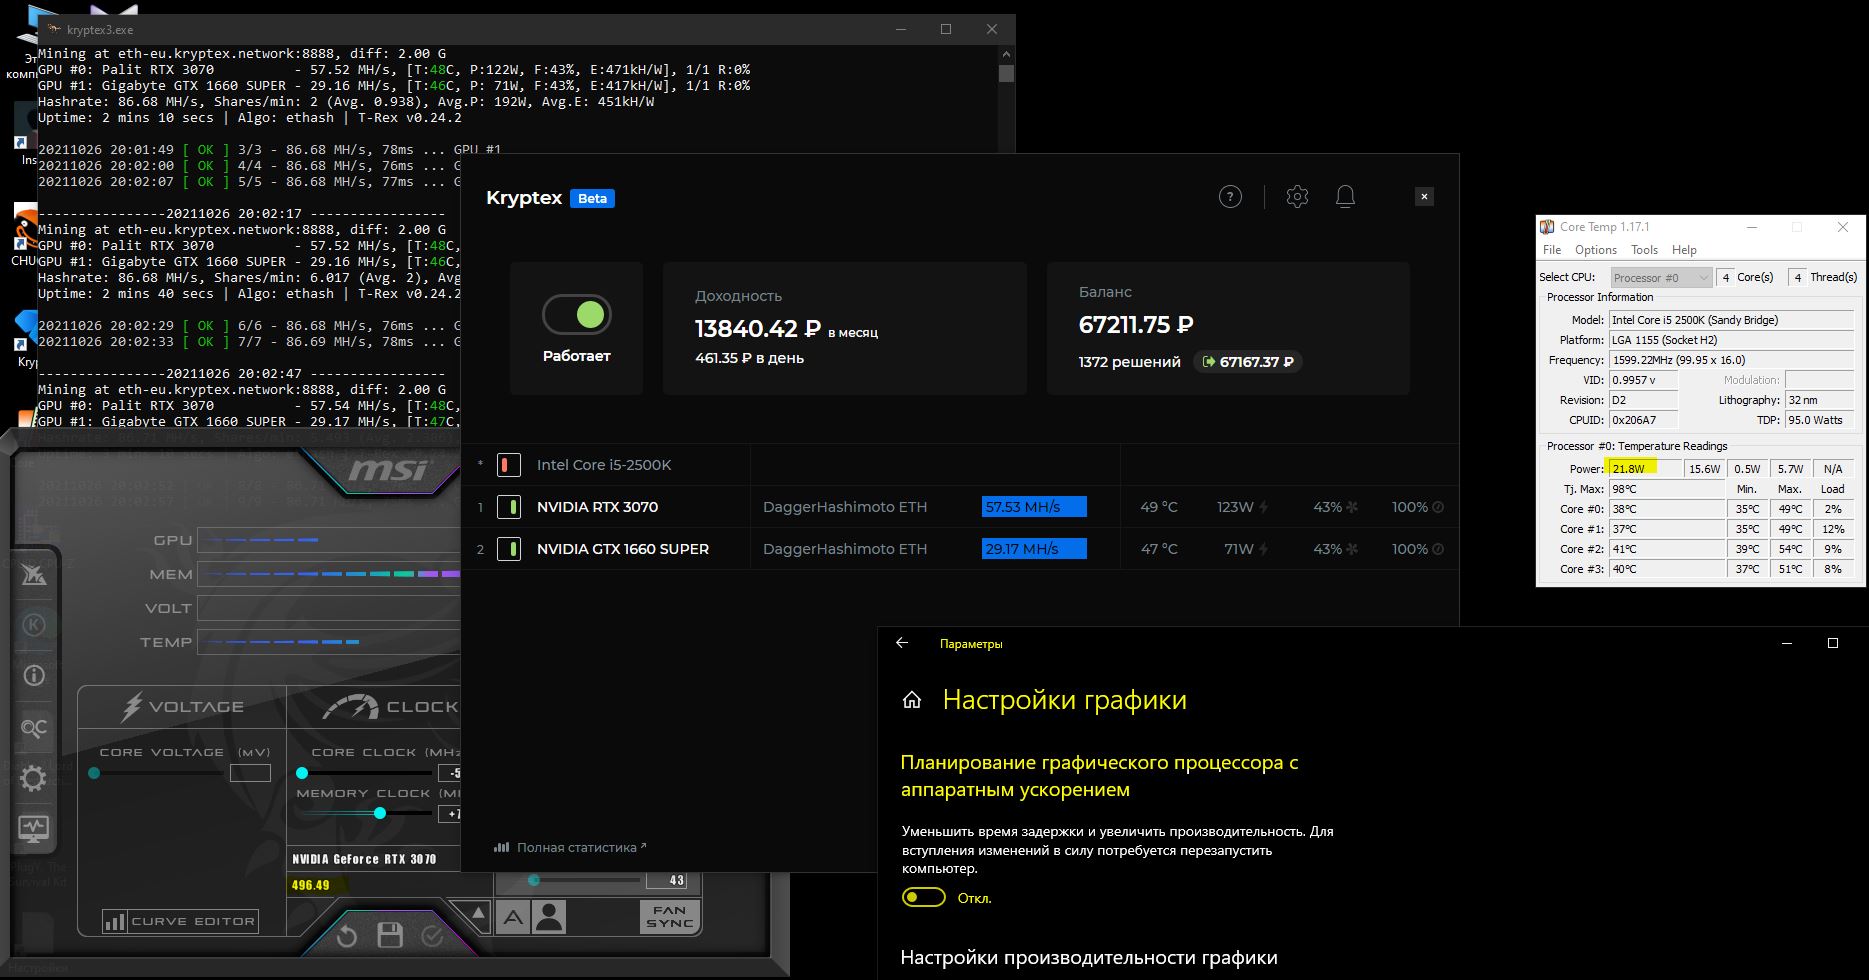
Task: Click the 71W power lightning icon
Action: pos(1264,549)
